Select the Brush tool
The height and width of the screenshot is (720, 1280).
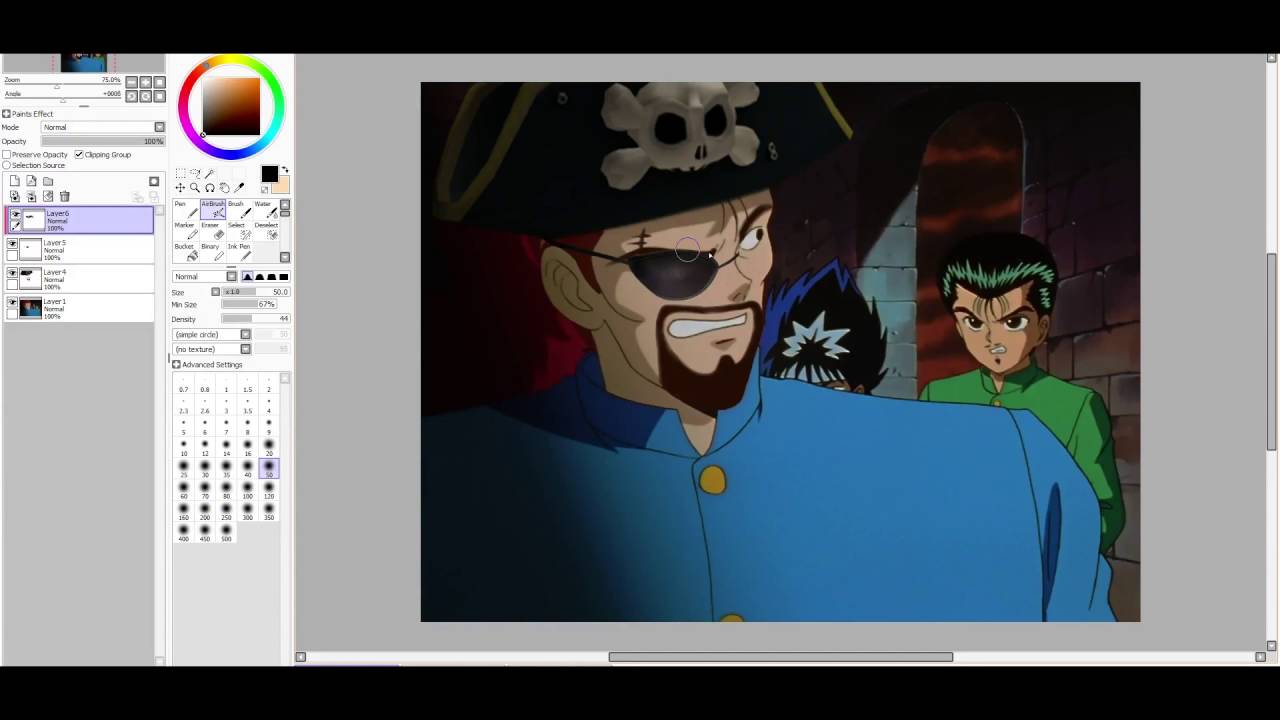click(239, 209)
